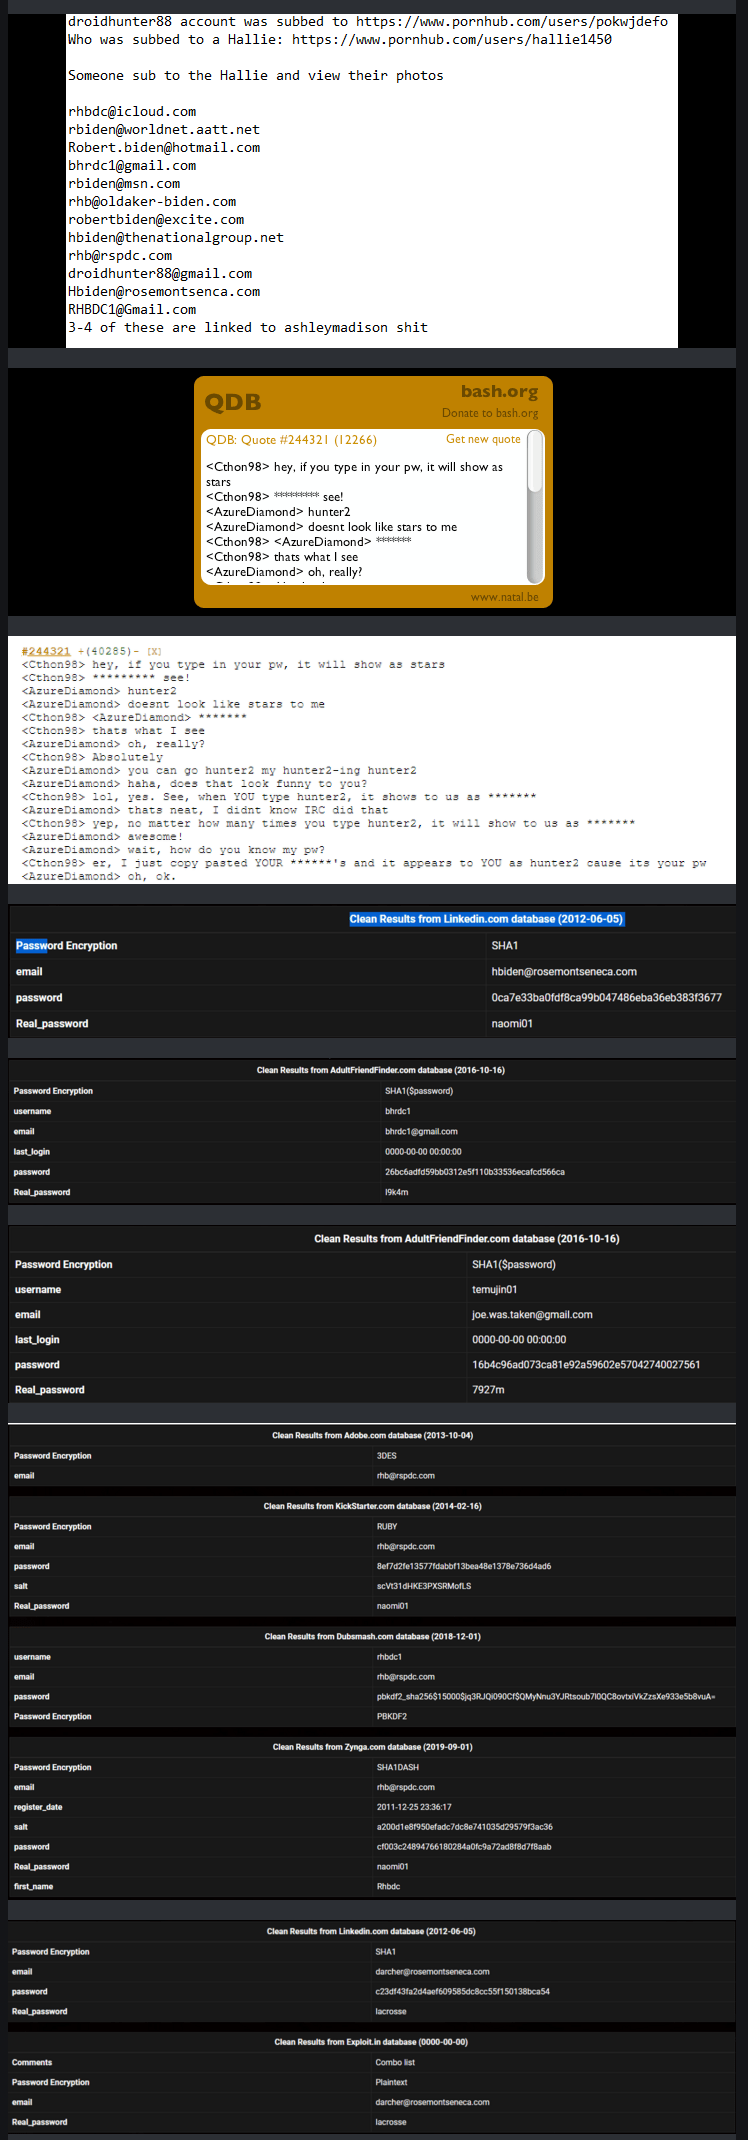Click highlighted 'Password Encryption' label in Linkedin table

pos(66,945)
